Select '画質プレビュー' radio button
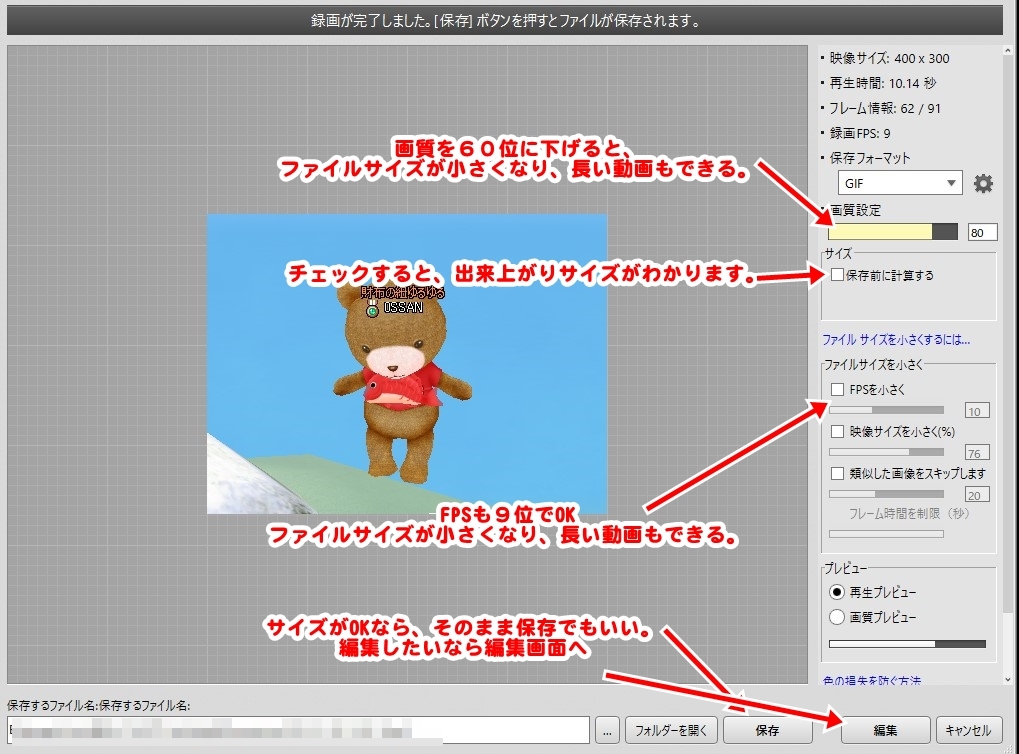 pyautogui.click(x=837, y=617)
